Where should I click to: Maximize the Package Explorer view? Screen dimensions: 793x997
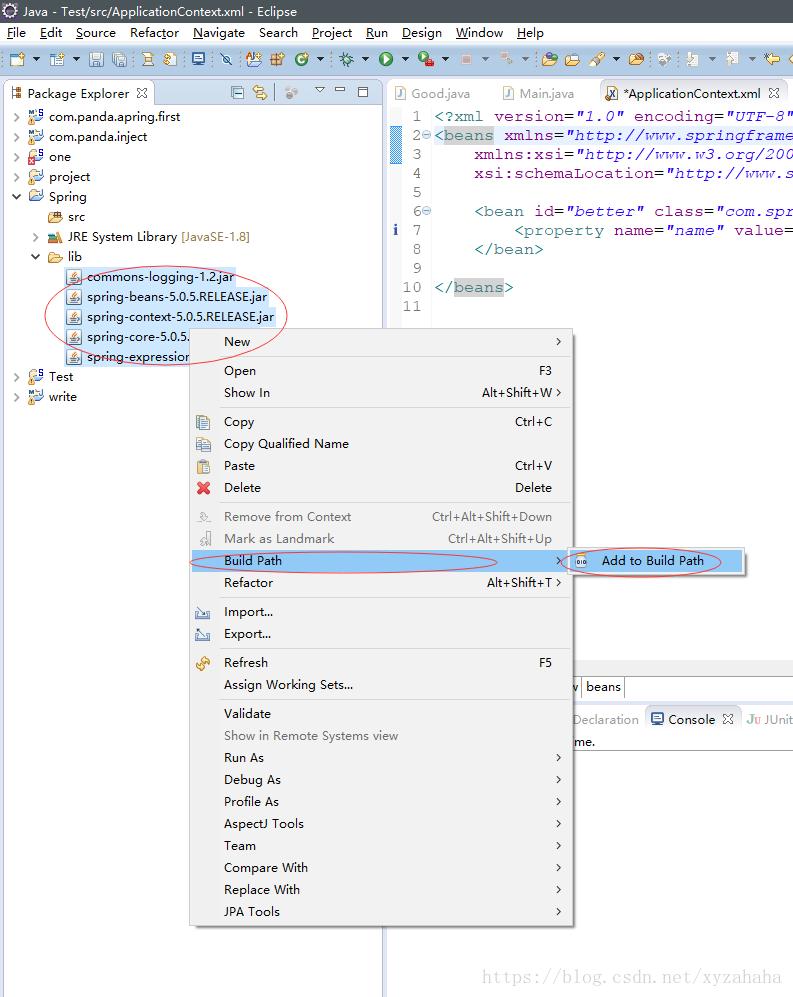tap(363, 92)
